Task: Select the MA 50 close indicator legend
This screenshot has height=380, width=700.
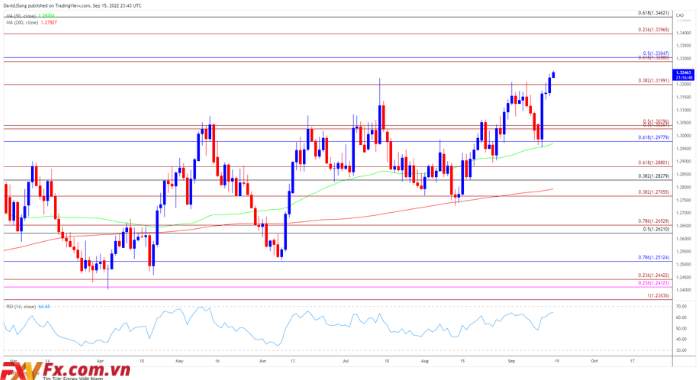Action: pyautogui.click(x=30, y=16)
